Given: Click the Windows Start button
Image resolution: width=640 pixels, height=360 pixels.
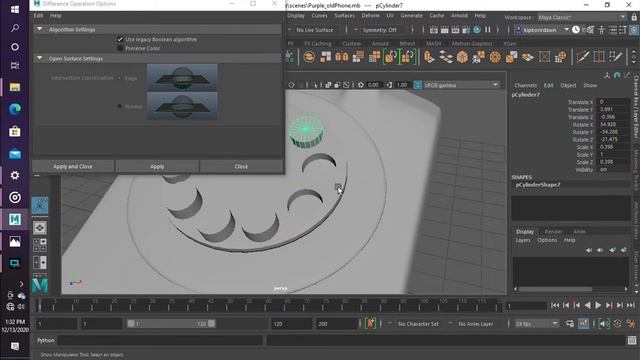Looking at the screenshot, I should 15,9.
